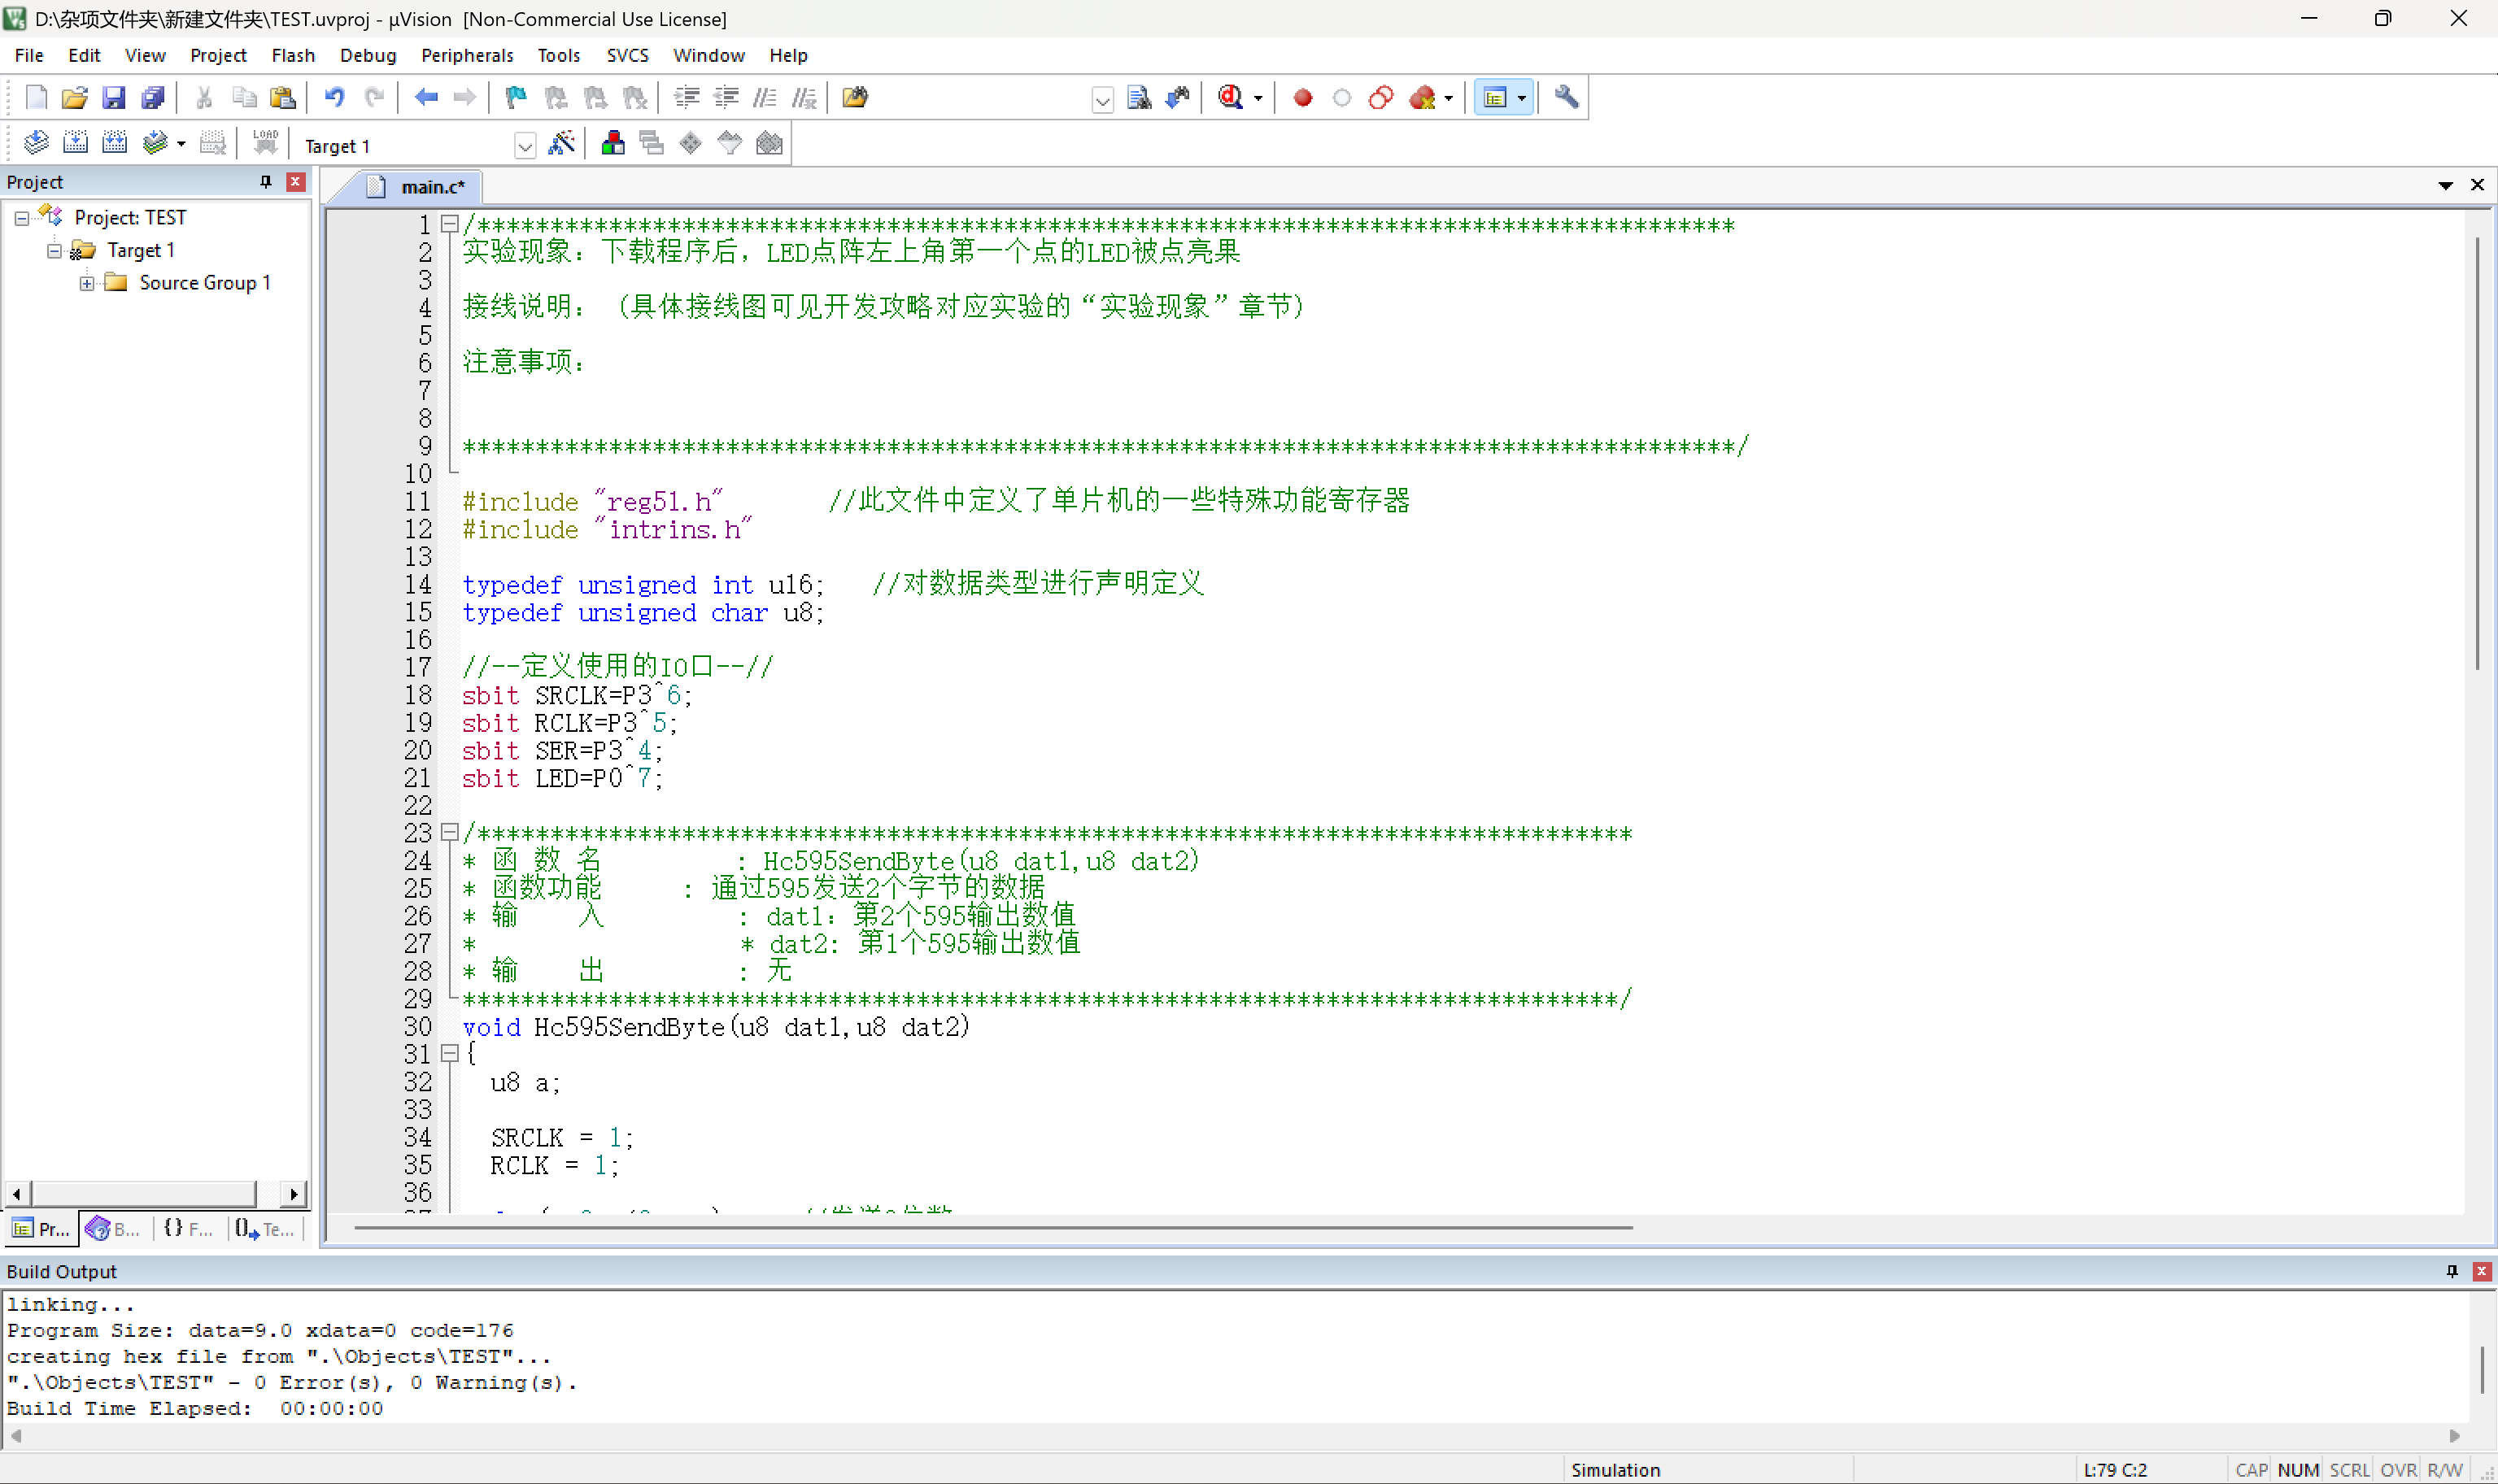Expand Source Group 1 folder
The height and width of the screenshot is (1484, 2498).
(x=87, y=283)
